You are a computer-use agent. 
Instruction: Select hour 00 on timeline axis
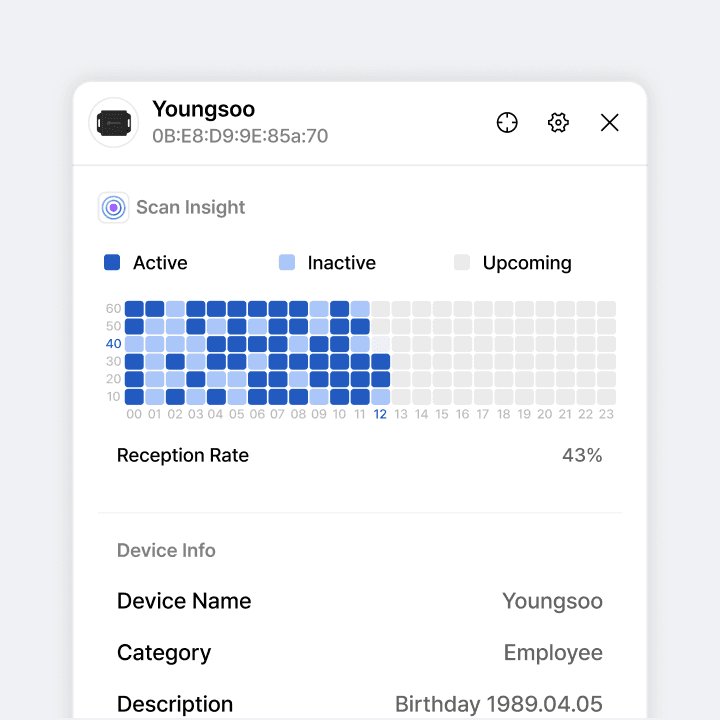[x=134, y=415]
